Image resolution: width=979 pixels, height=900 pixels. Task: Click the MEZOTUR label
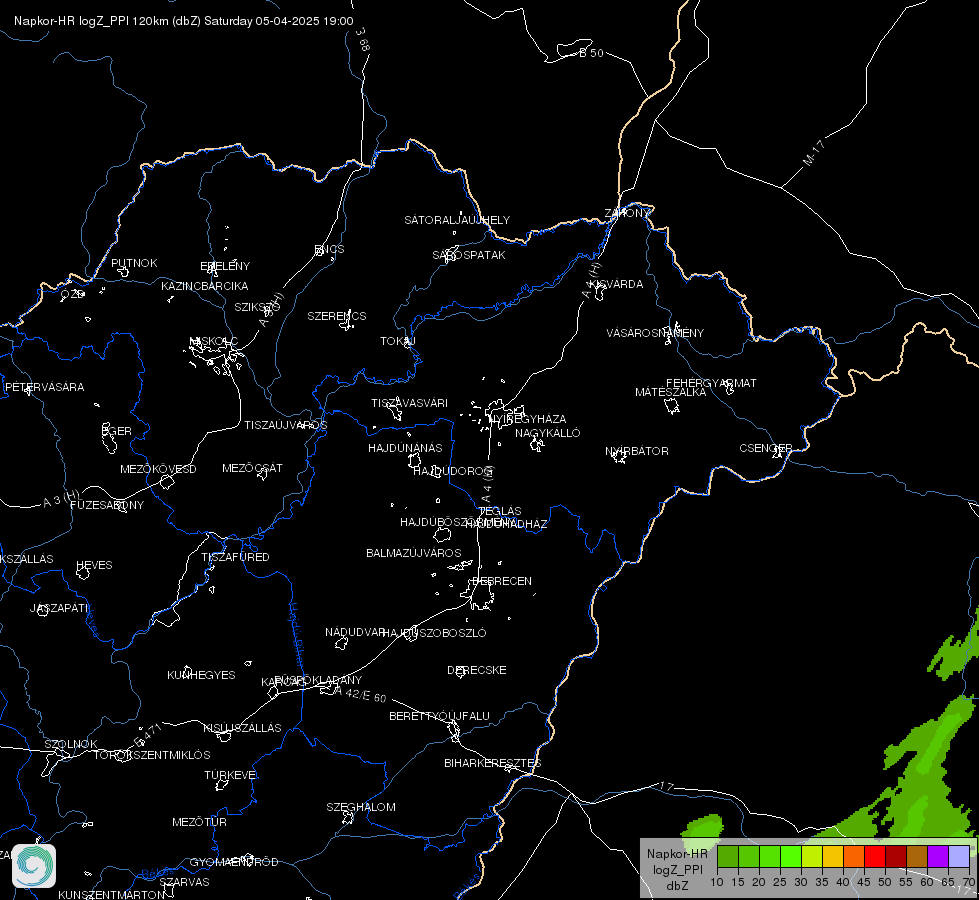click(x=199, y=822)
